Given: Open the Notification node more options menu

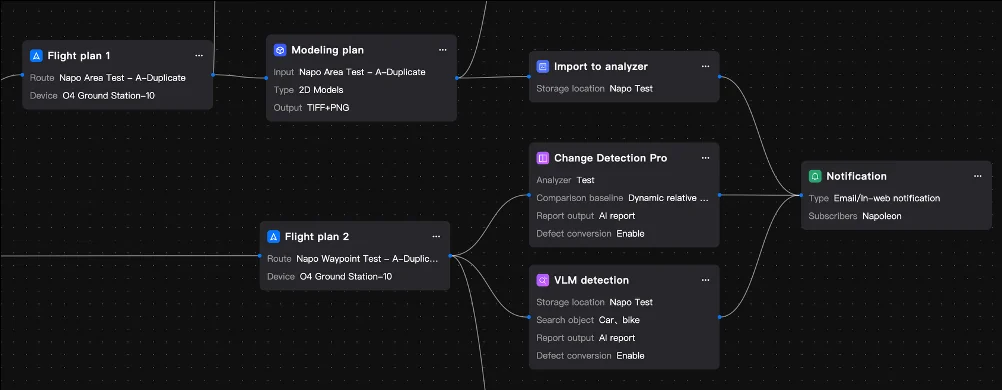Looking at the screenshot, I should (x=978, y=176).
